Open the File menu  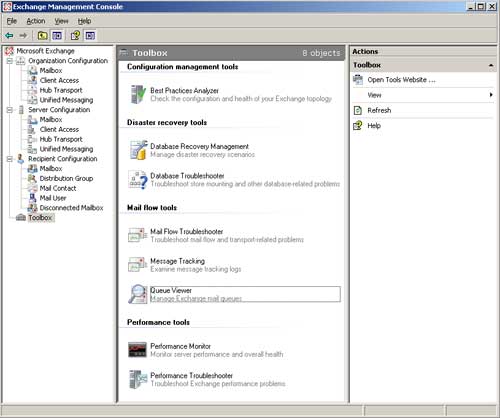click(12, 21)
